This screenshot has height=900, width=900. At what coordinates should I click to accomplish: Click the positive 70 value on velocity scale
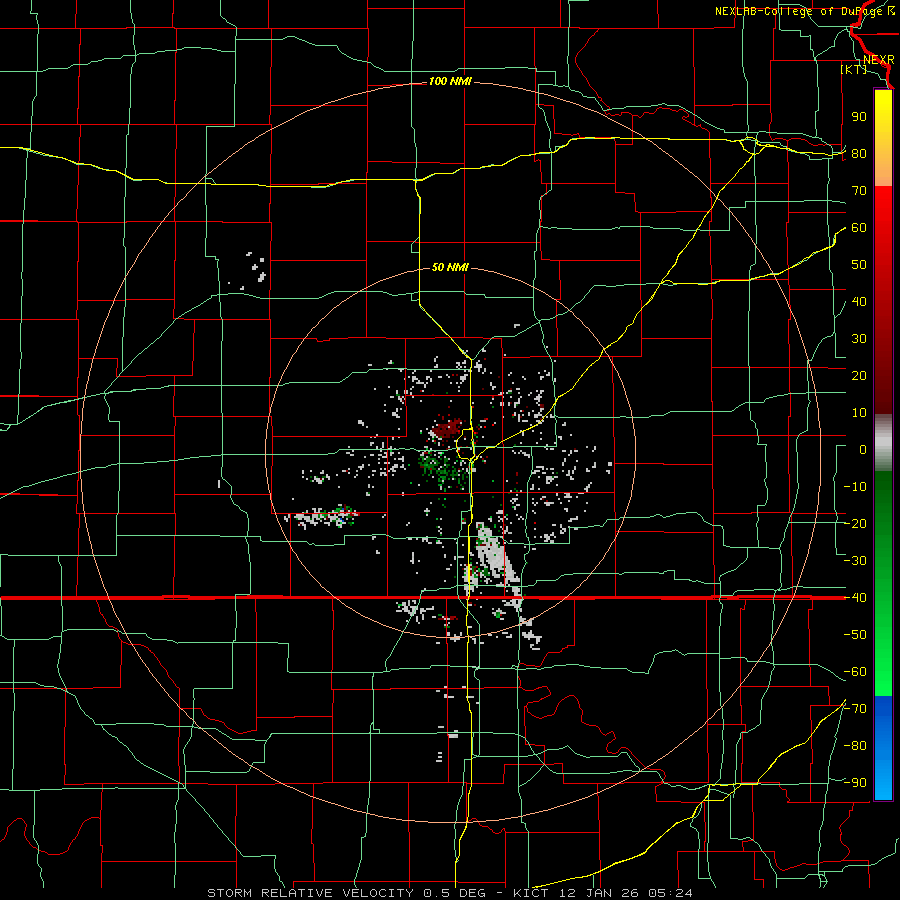coord(859,191)
